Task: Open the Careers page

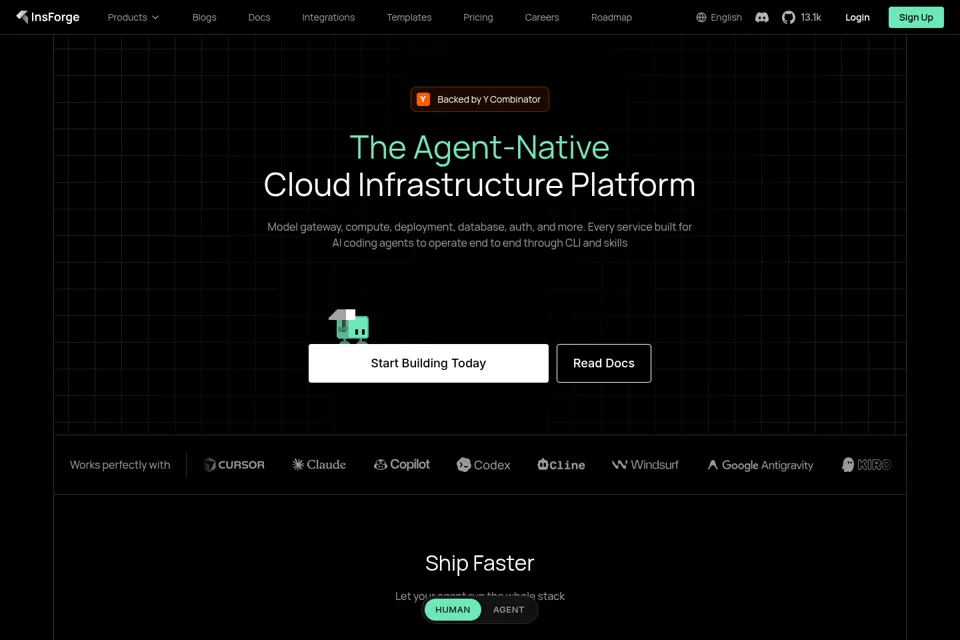Action: pos(542,17)
